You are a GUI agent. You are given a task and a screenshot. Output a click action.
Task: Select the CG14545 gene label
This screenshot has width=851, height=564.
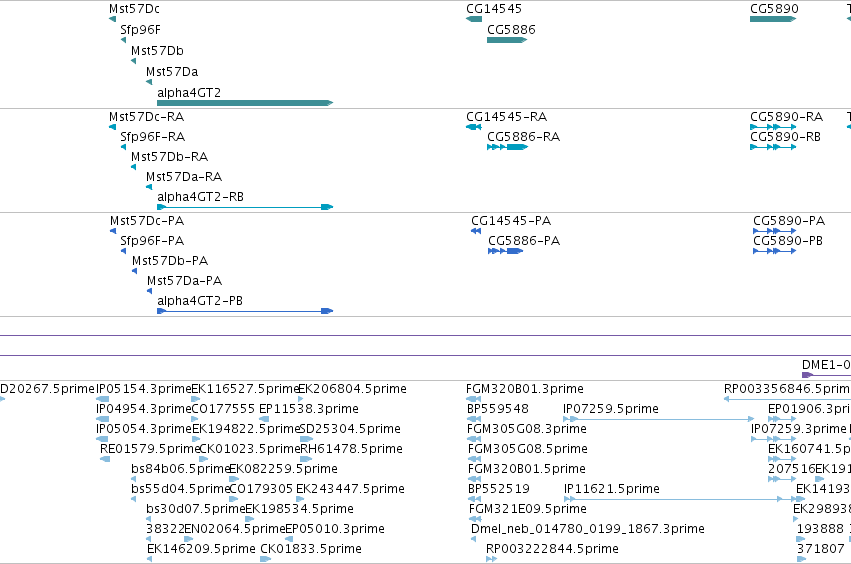point(494,9)
